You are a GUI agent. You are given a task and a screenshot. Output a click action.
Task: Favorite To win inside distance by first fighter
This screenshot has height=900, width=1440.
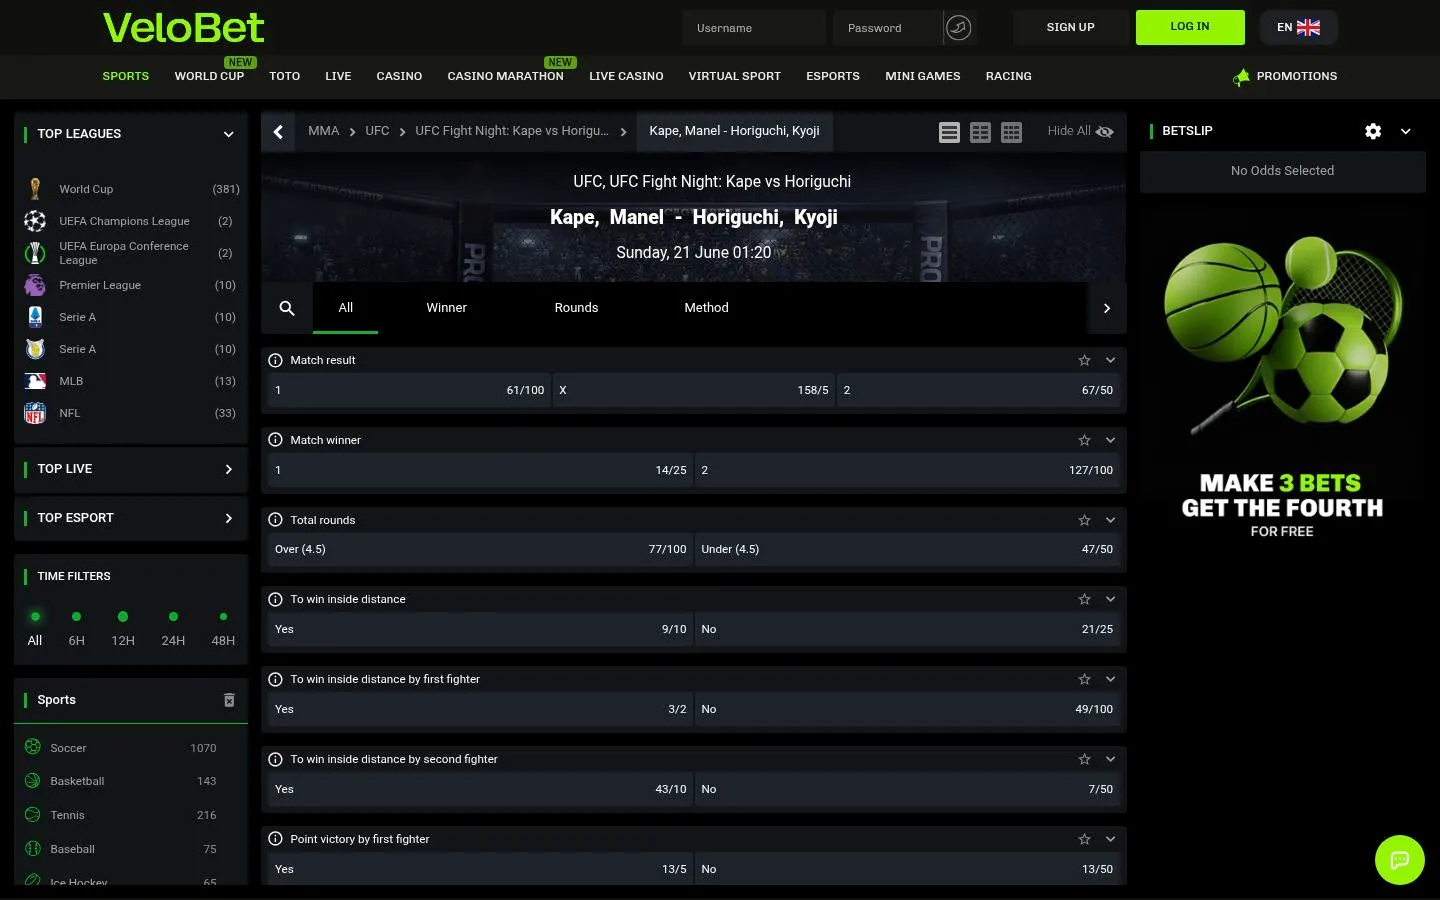point(1084,679)
